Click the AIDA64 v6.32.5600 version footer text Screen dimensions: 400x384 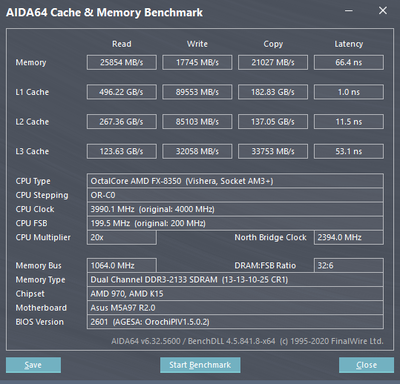247,341
